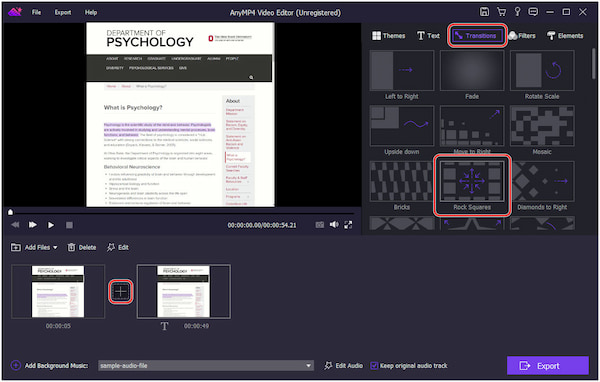Open the Help menu
The width and height of the screenshot is (600, 382).
(91, 12)
